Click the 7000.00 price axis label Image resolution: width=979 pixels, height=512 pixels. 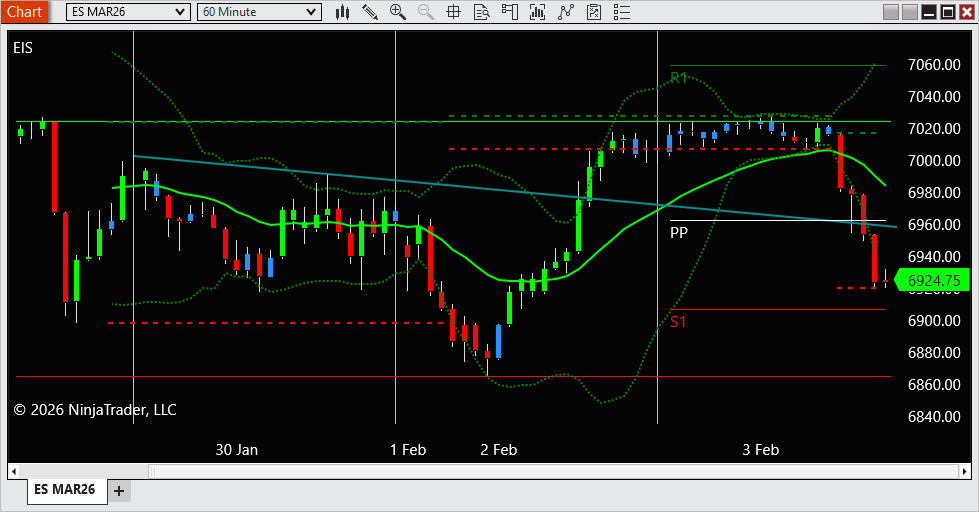pos(934,160)
